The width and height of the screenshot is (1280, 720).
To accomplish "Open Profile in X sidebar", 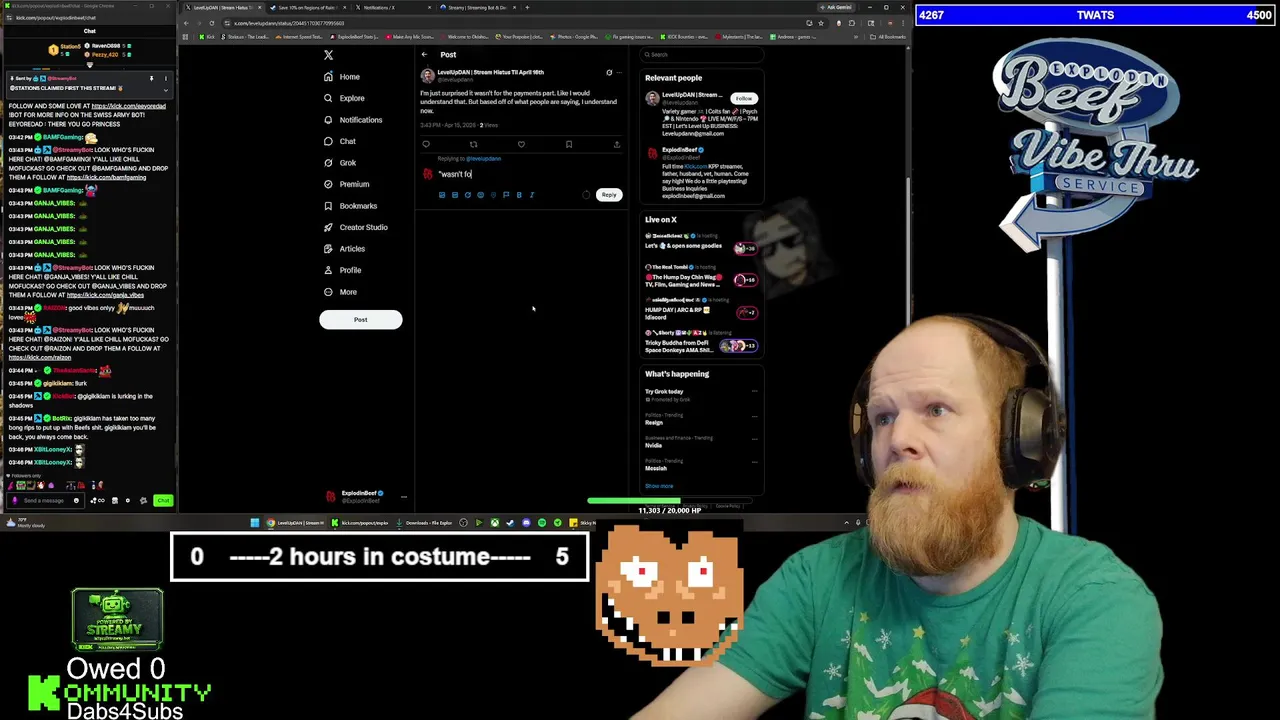I will tap(342, 270).
